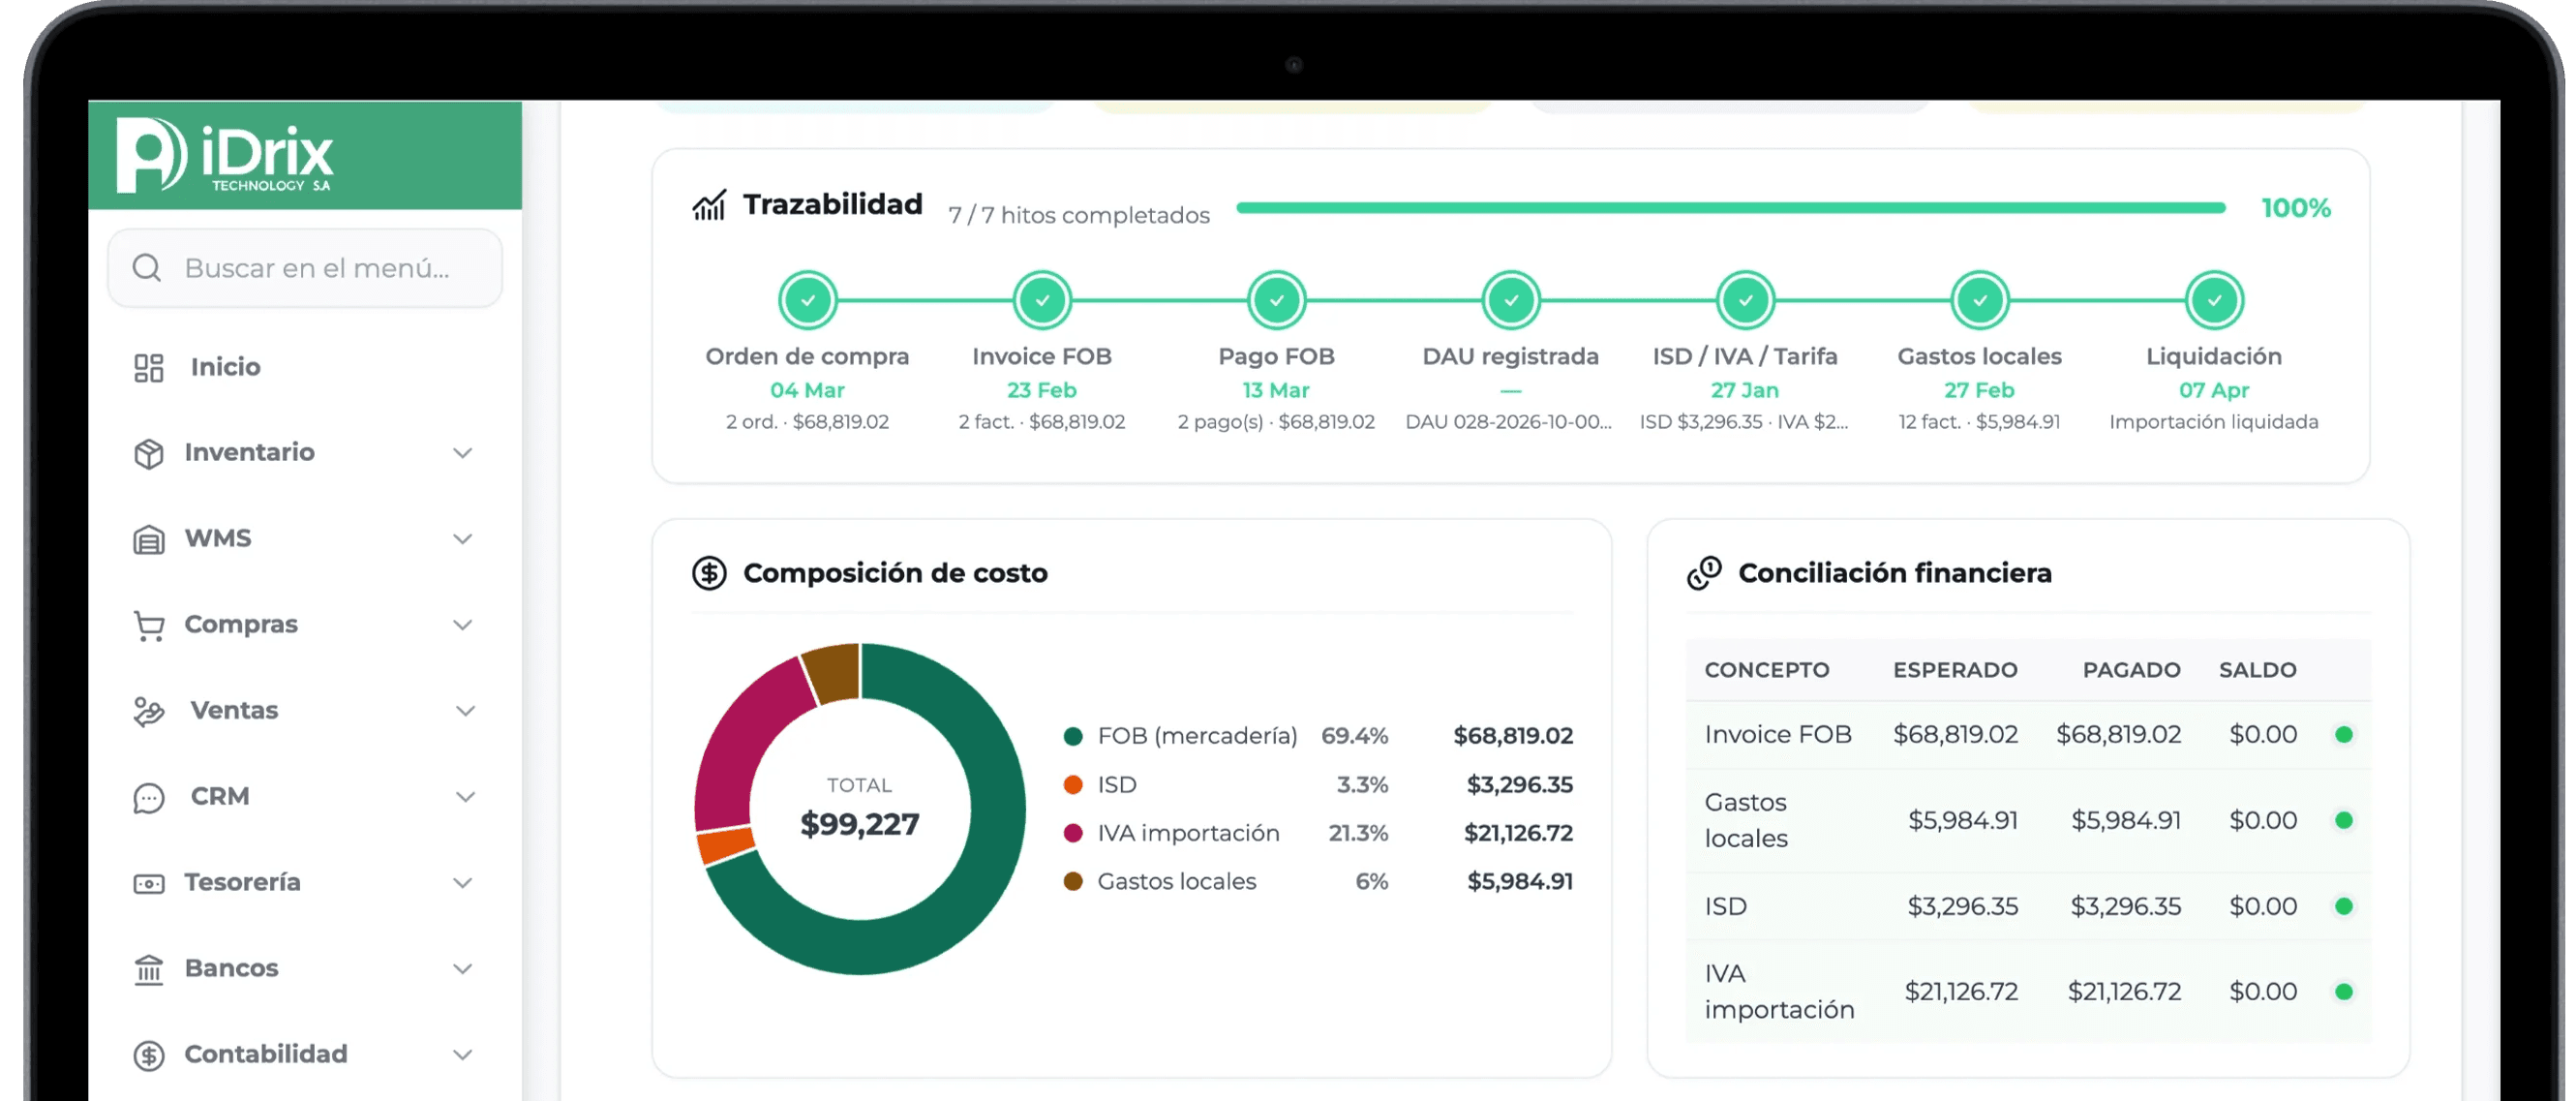Click the '100%' progress value
Image resolution: width=2576 pixels, height=1101 pixels.
[x=2296, y=208]
